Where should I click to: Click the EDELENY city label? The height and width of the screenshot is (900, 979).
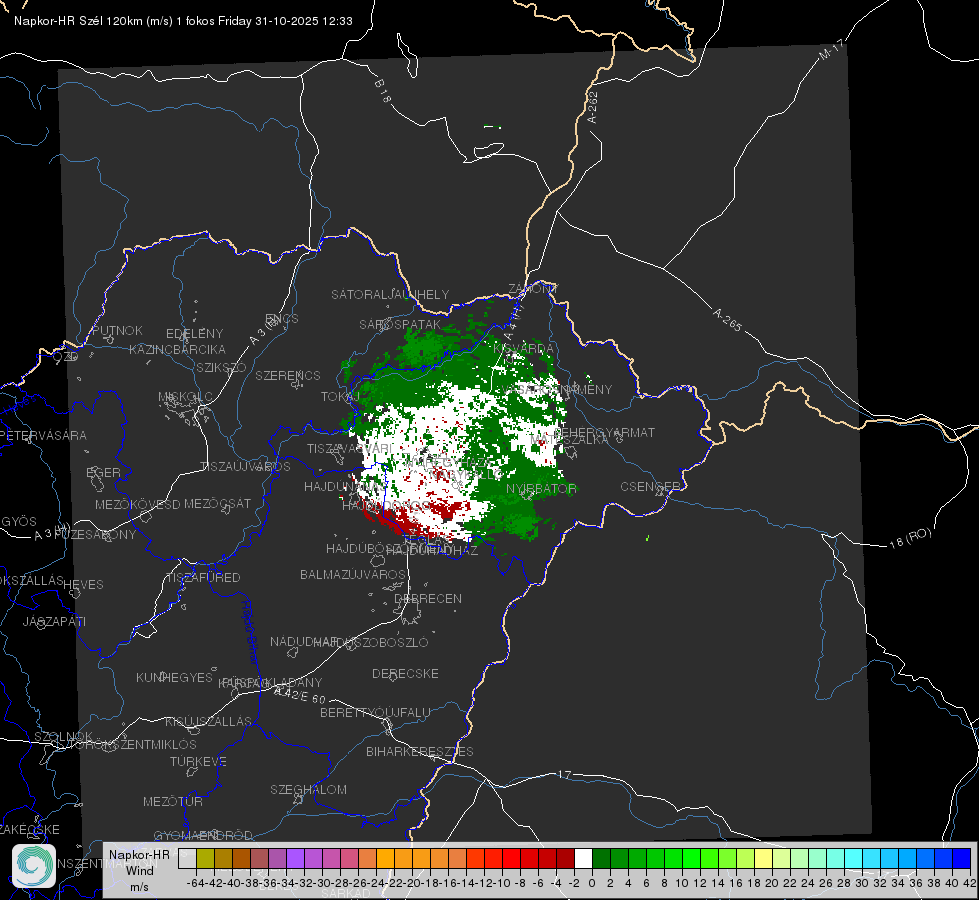click(194, 334)
